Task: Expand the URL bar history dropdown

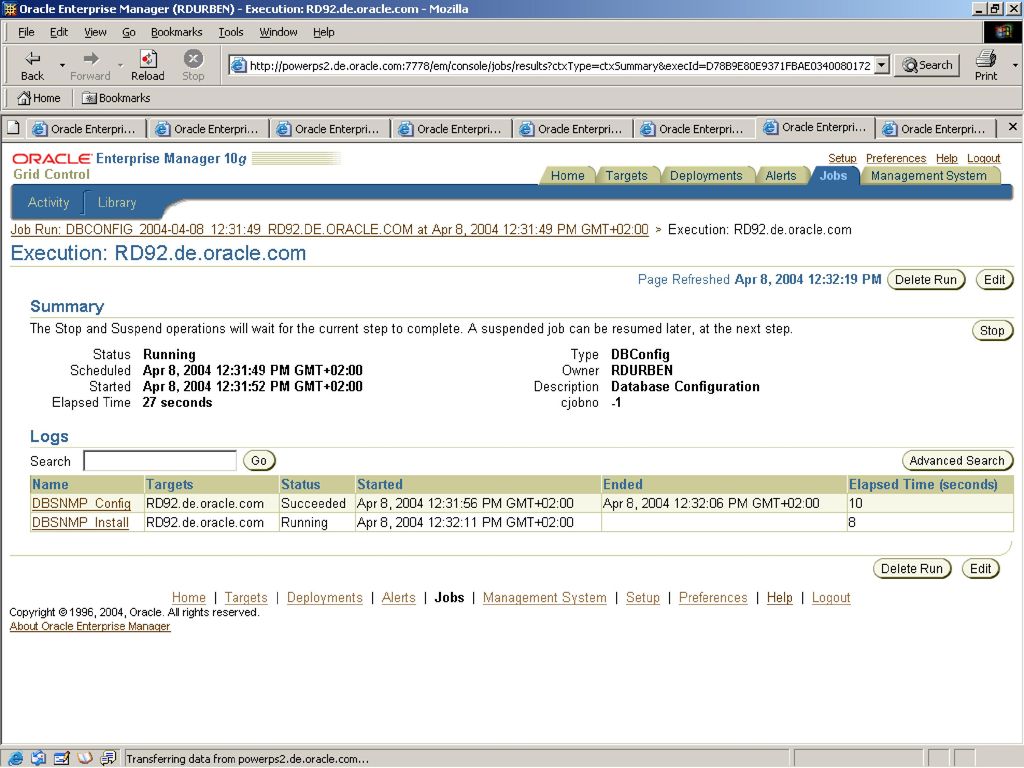Action: tap(882, 65)
